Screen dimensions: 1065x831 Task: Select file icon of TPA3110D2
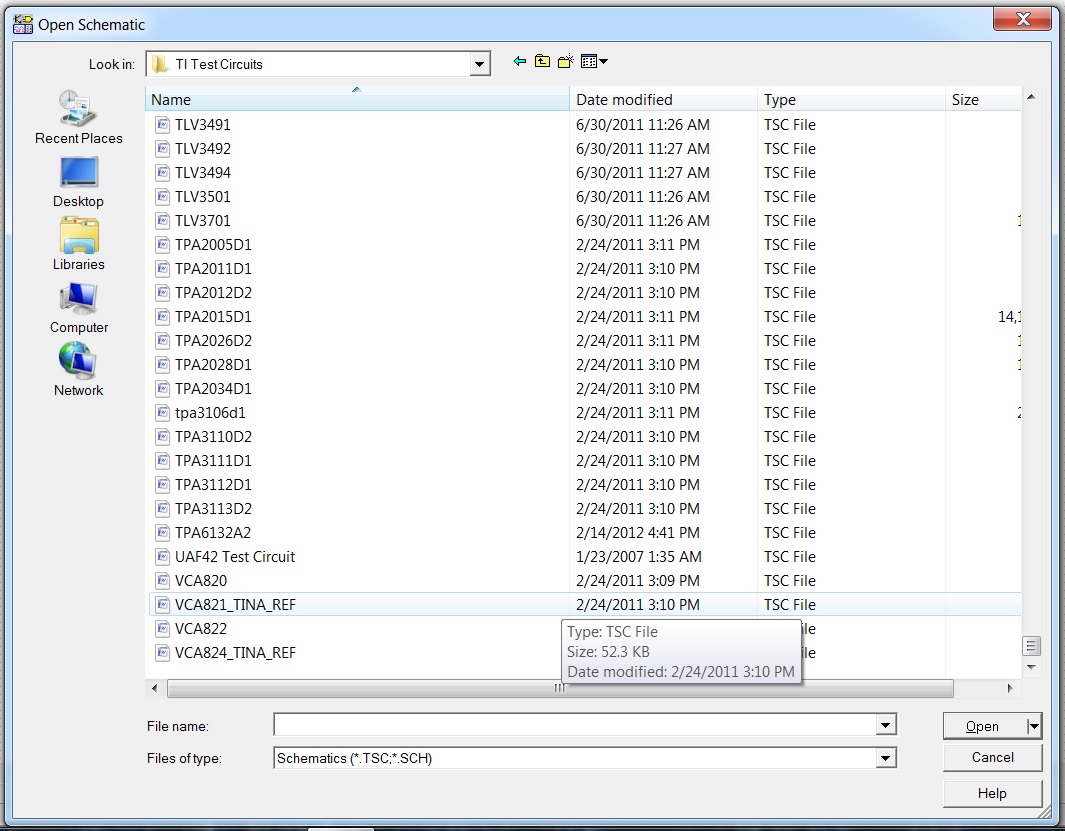(x=162, y=436)
